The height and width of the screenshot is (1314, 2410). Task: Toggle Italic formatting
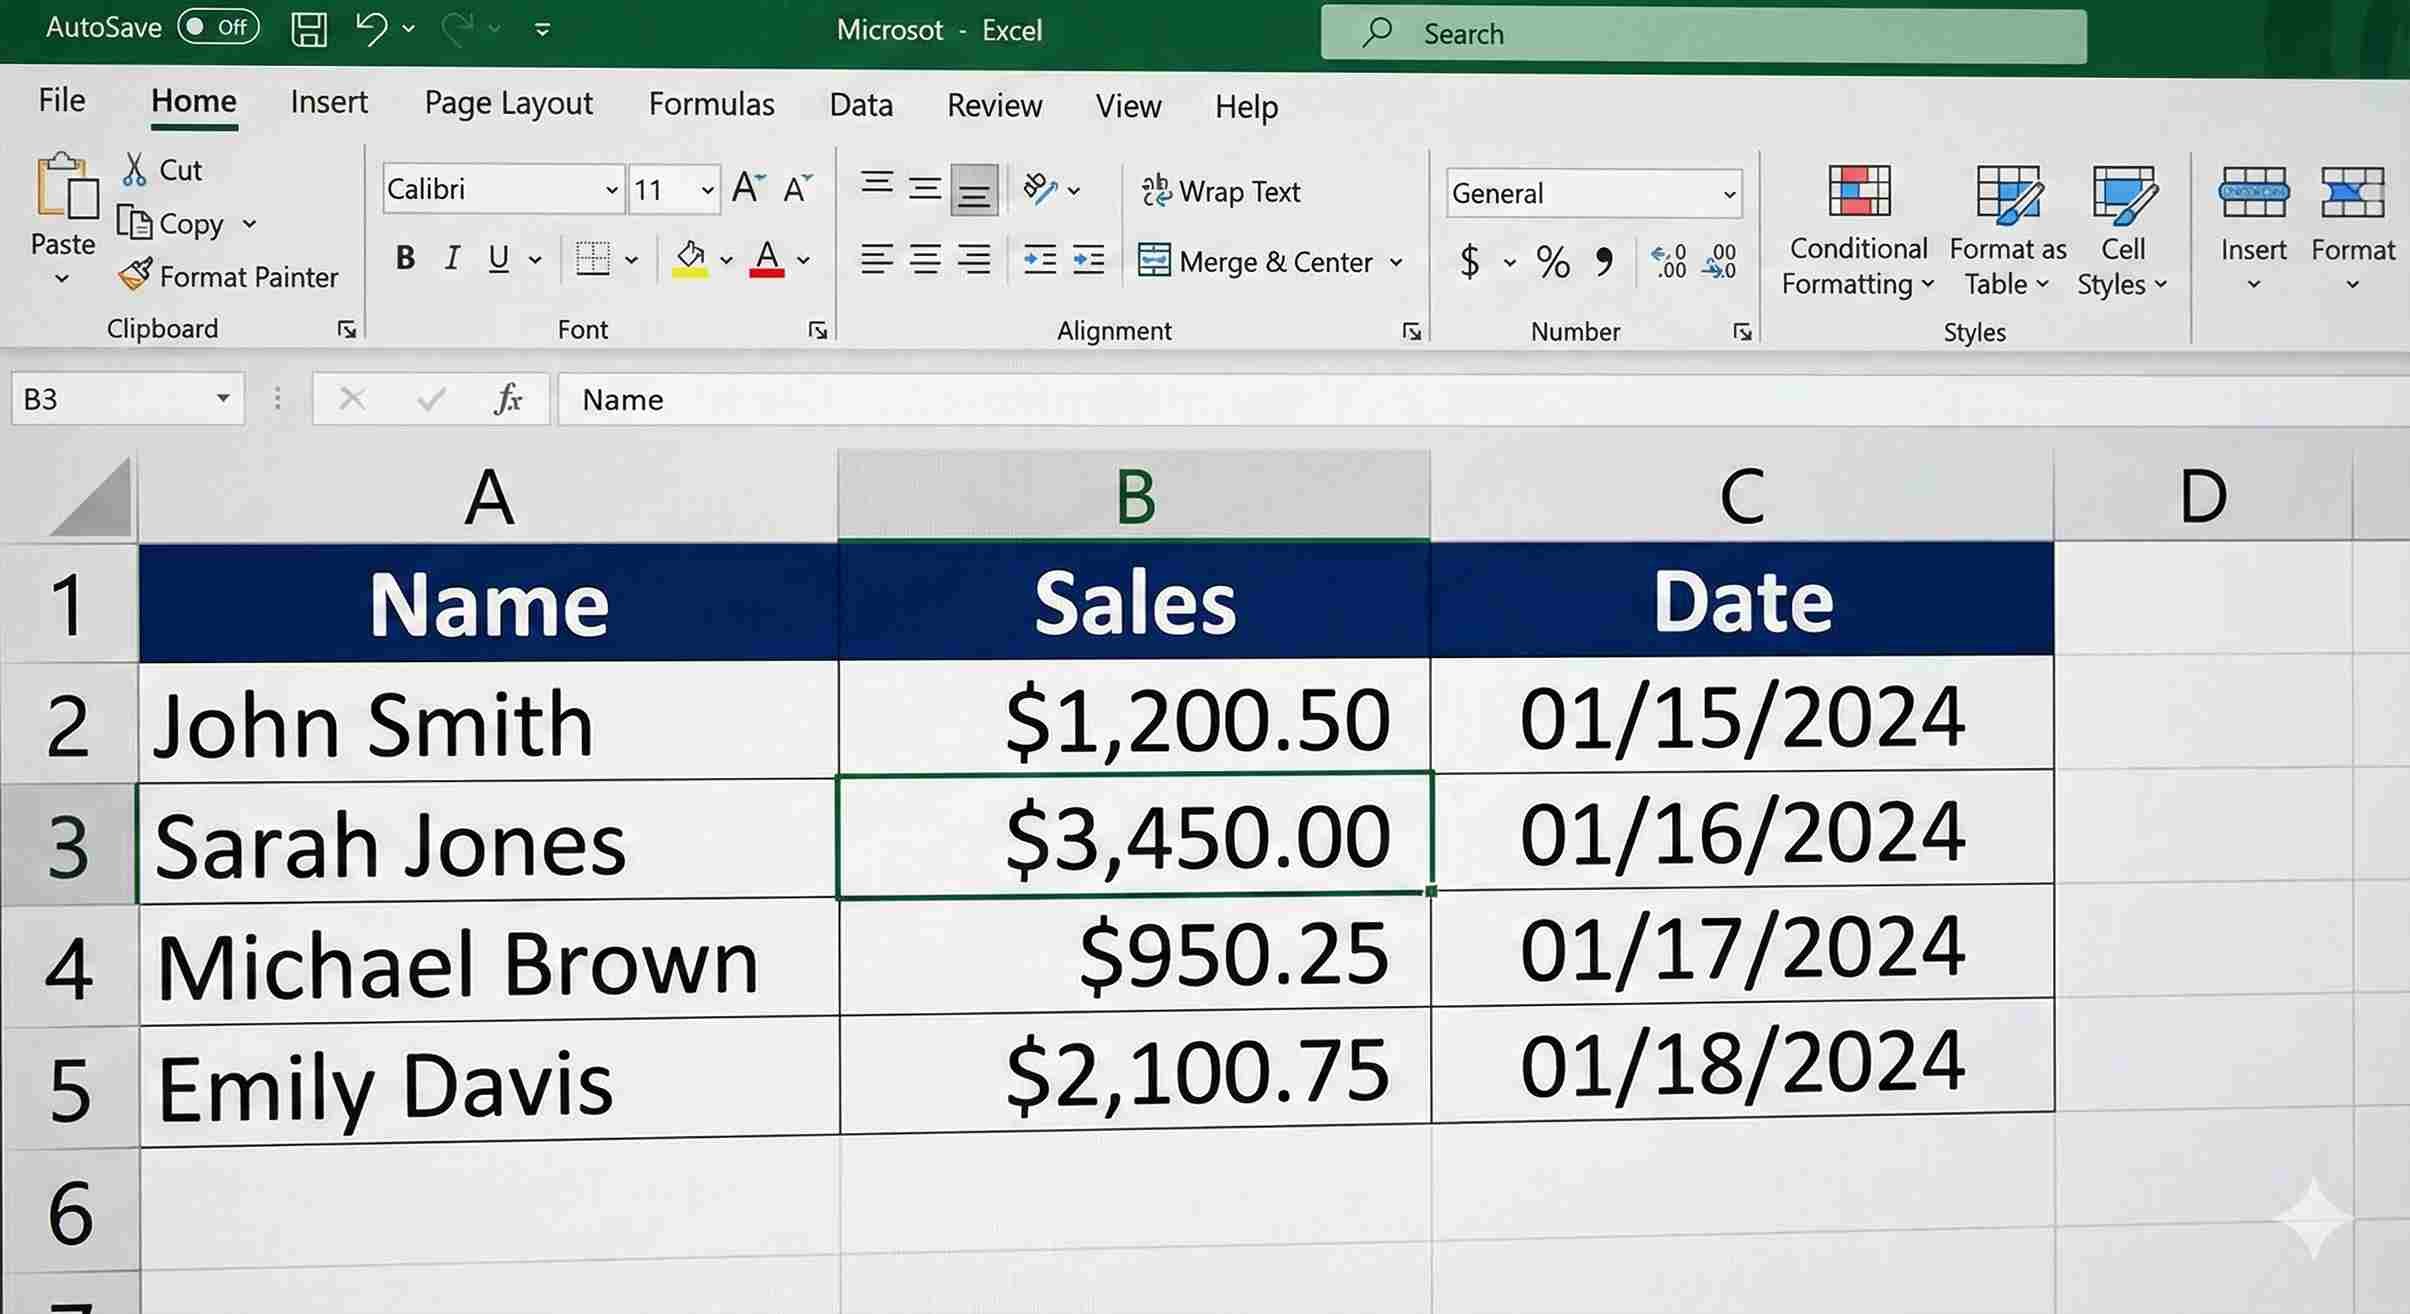click(452, 259)
